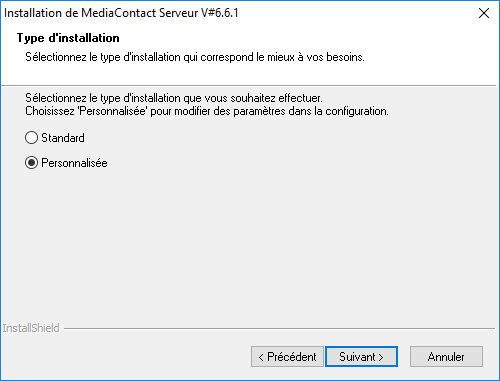Cancel the installation with Annuler
Screen dimensions: 500x381
pos(446,357)
